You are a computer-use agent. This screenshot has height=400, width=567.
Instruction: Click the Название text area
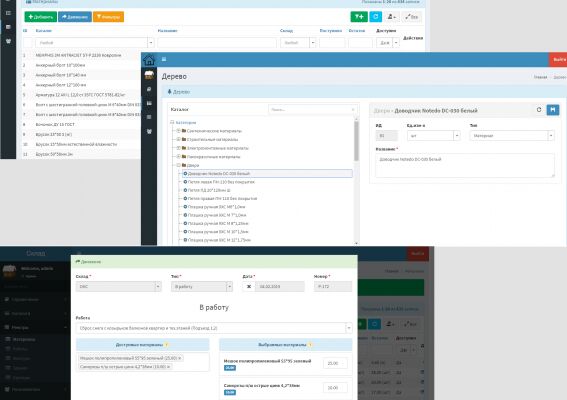coord(465,165)
